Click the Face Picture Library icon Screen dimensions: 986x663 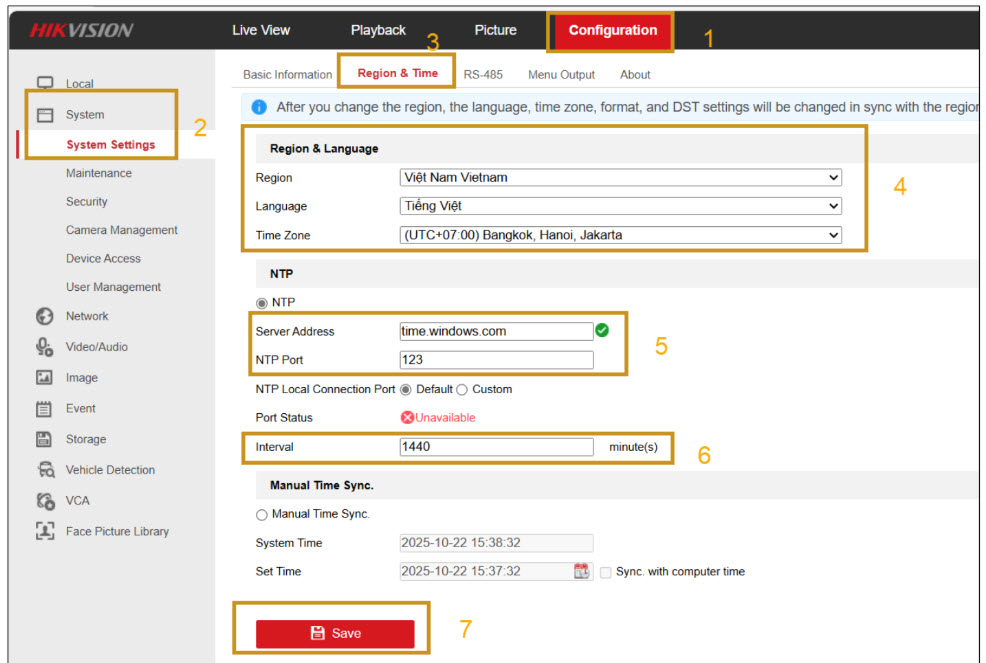[x=44, y=531]
